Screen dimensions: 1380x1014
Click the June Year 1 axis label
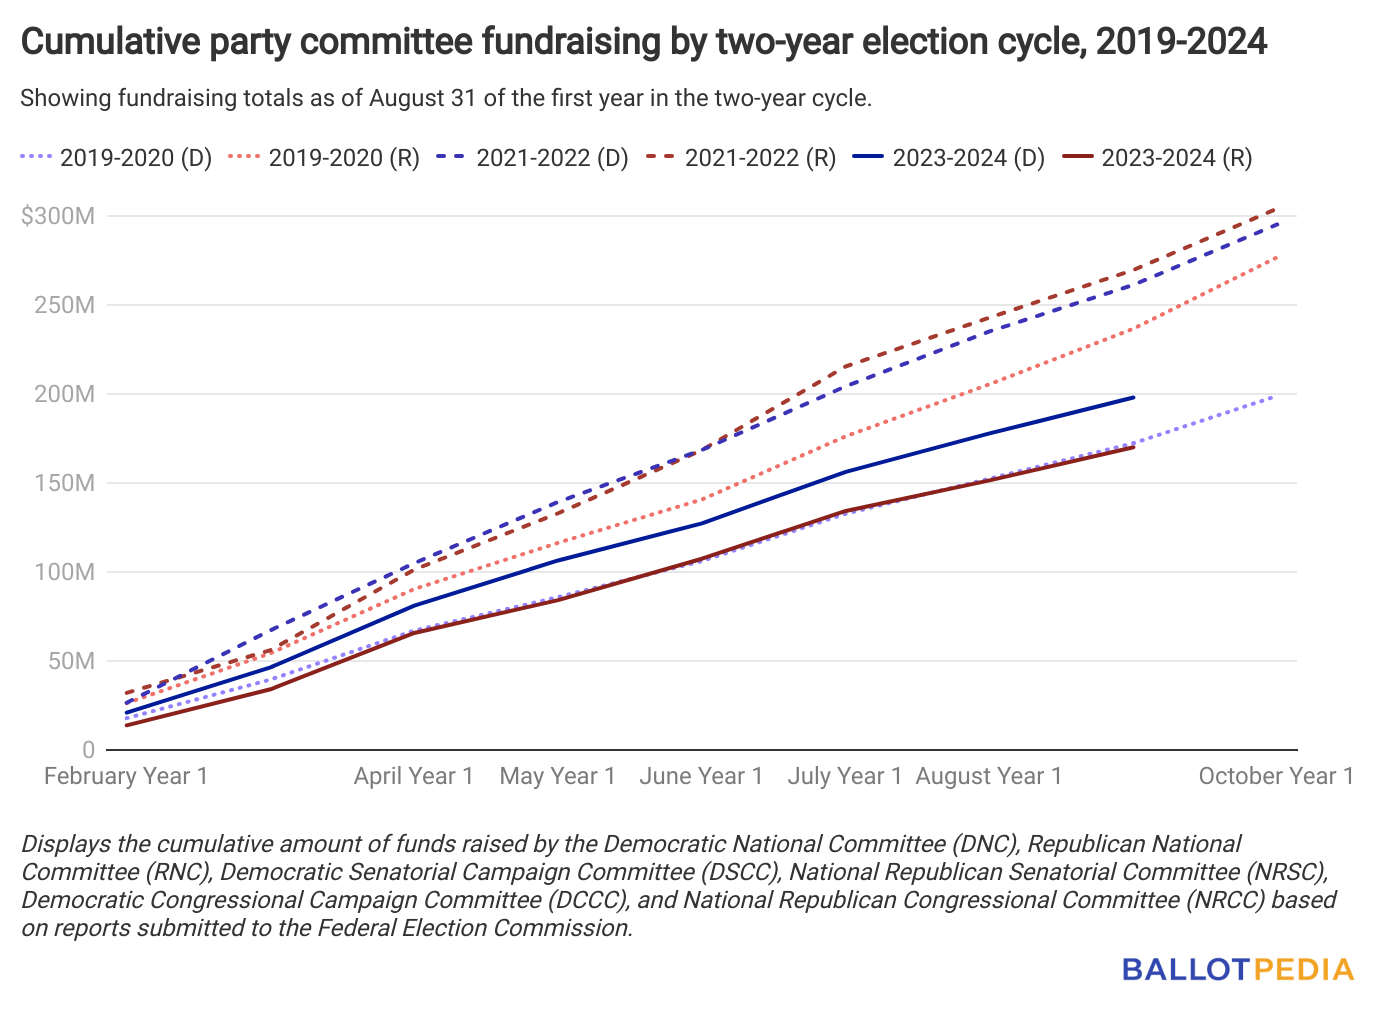click(701, 776)
